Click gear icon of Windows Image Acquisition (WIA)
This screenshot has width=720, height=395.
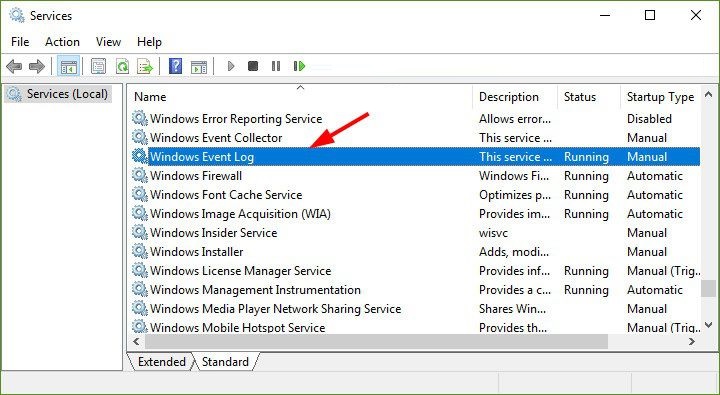pos(140,213)
